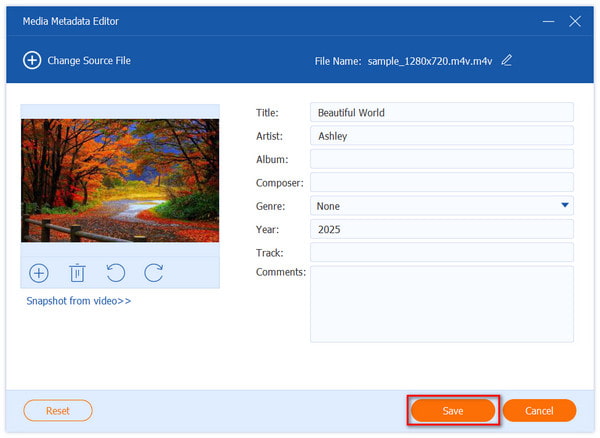
Task: Click the empty Composer text field
Action: [441, 182]
